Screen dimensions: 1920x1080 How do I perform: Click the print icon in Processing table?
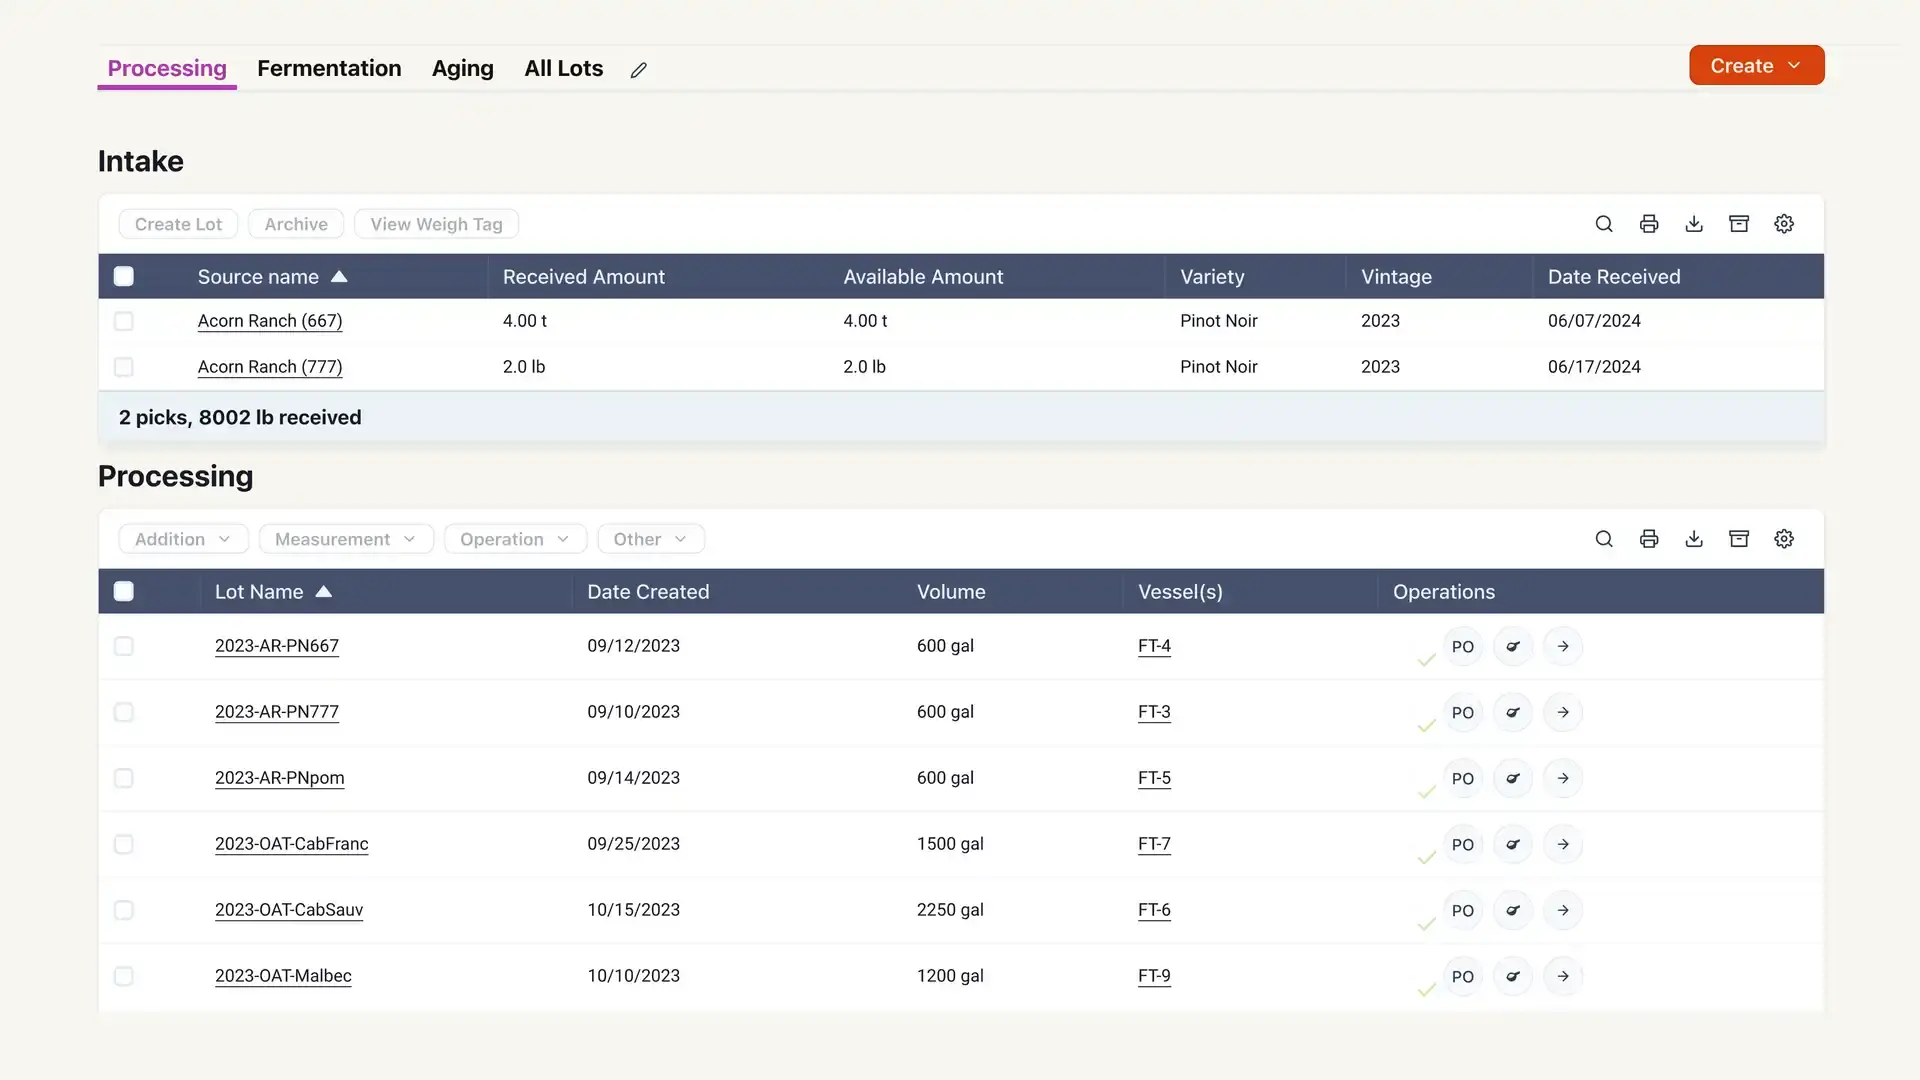1648,539
